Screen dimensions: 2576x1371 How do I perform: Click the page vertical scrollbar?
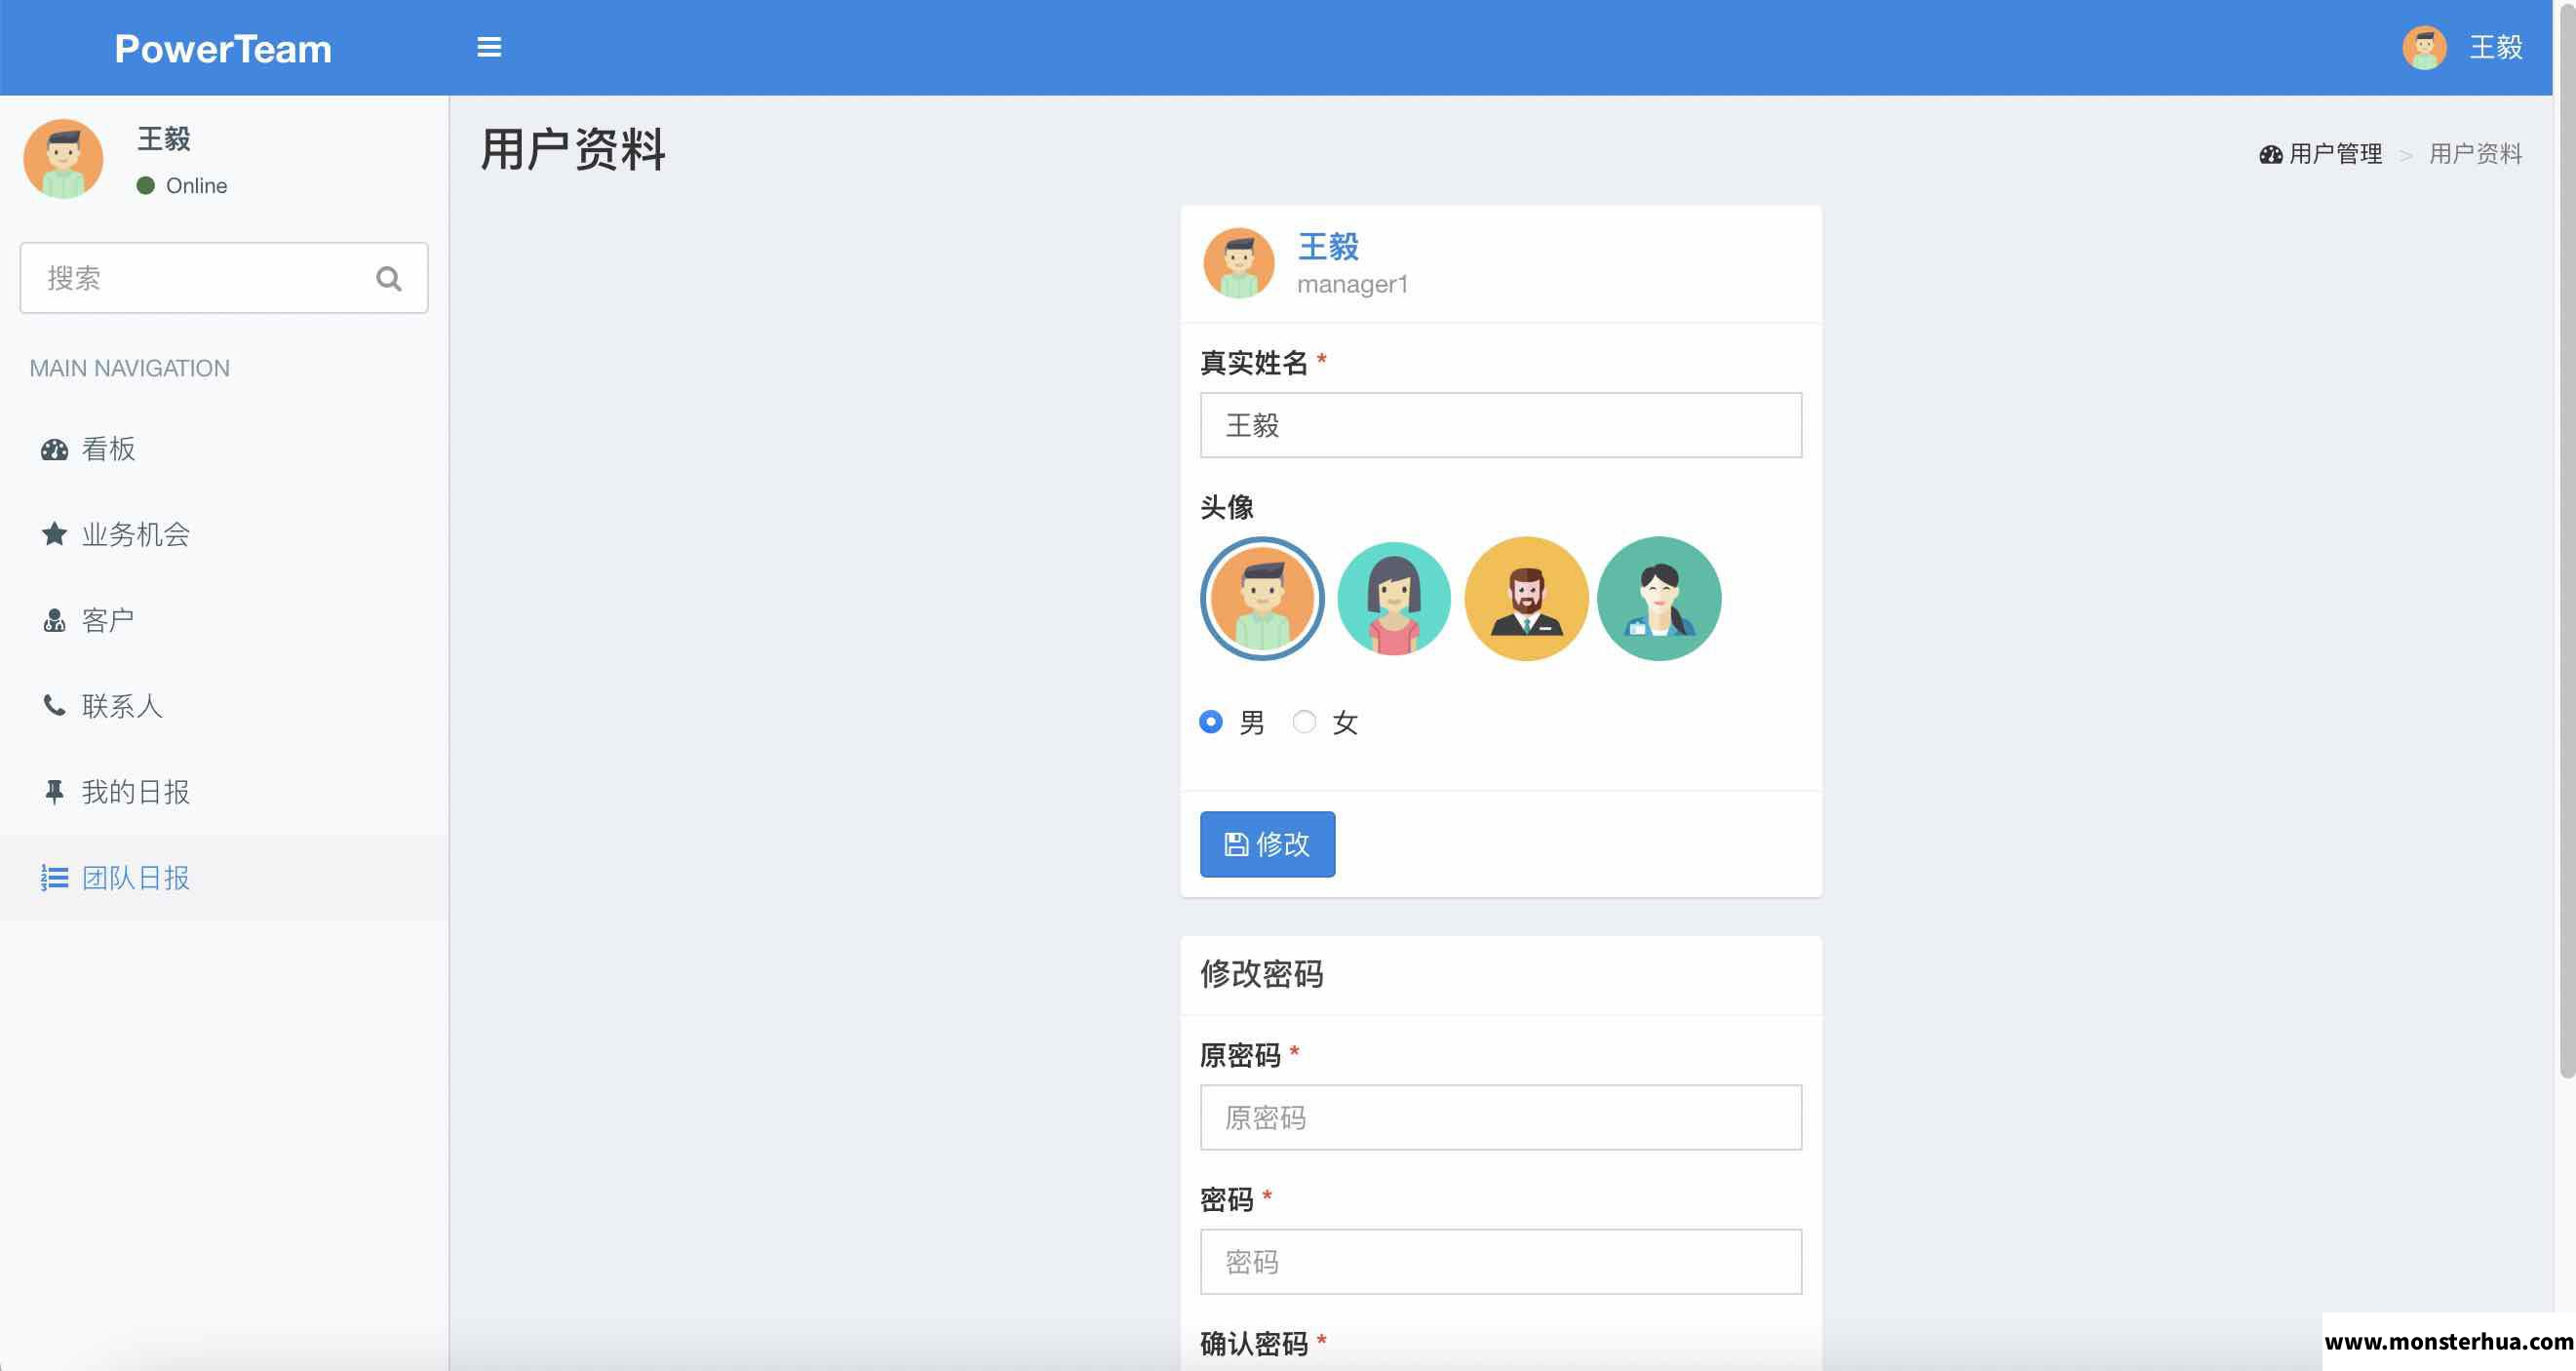coord(2565,540)
